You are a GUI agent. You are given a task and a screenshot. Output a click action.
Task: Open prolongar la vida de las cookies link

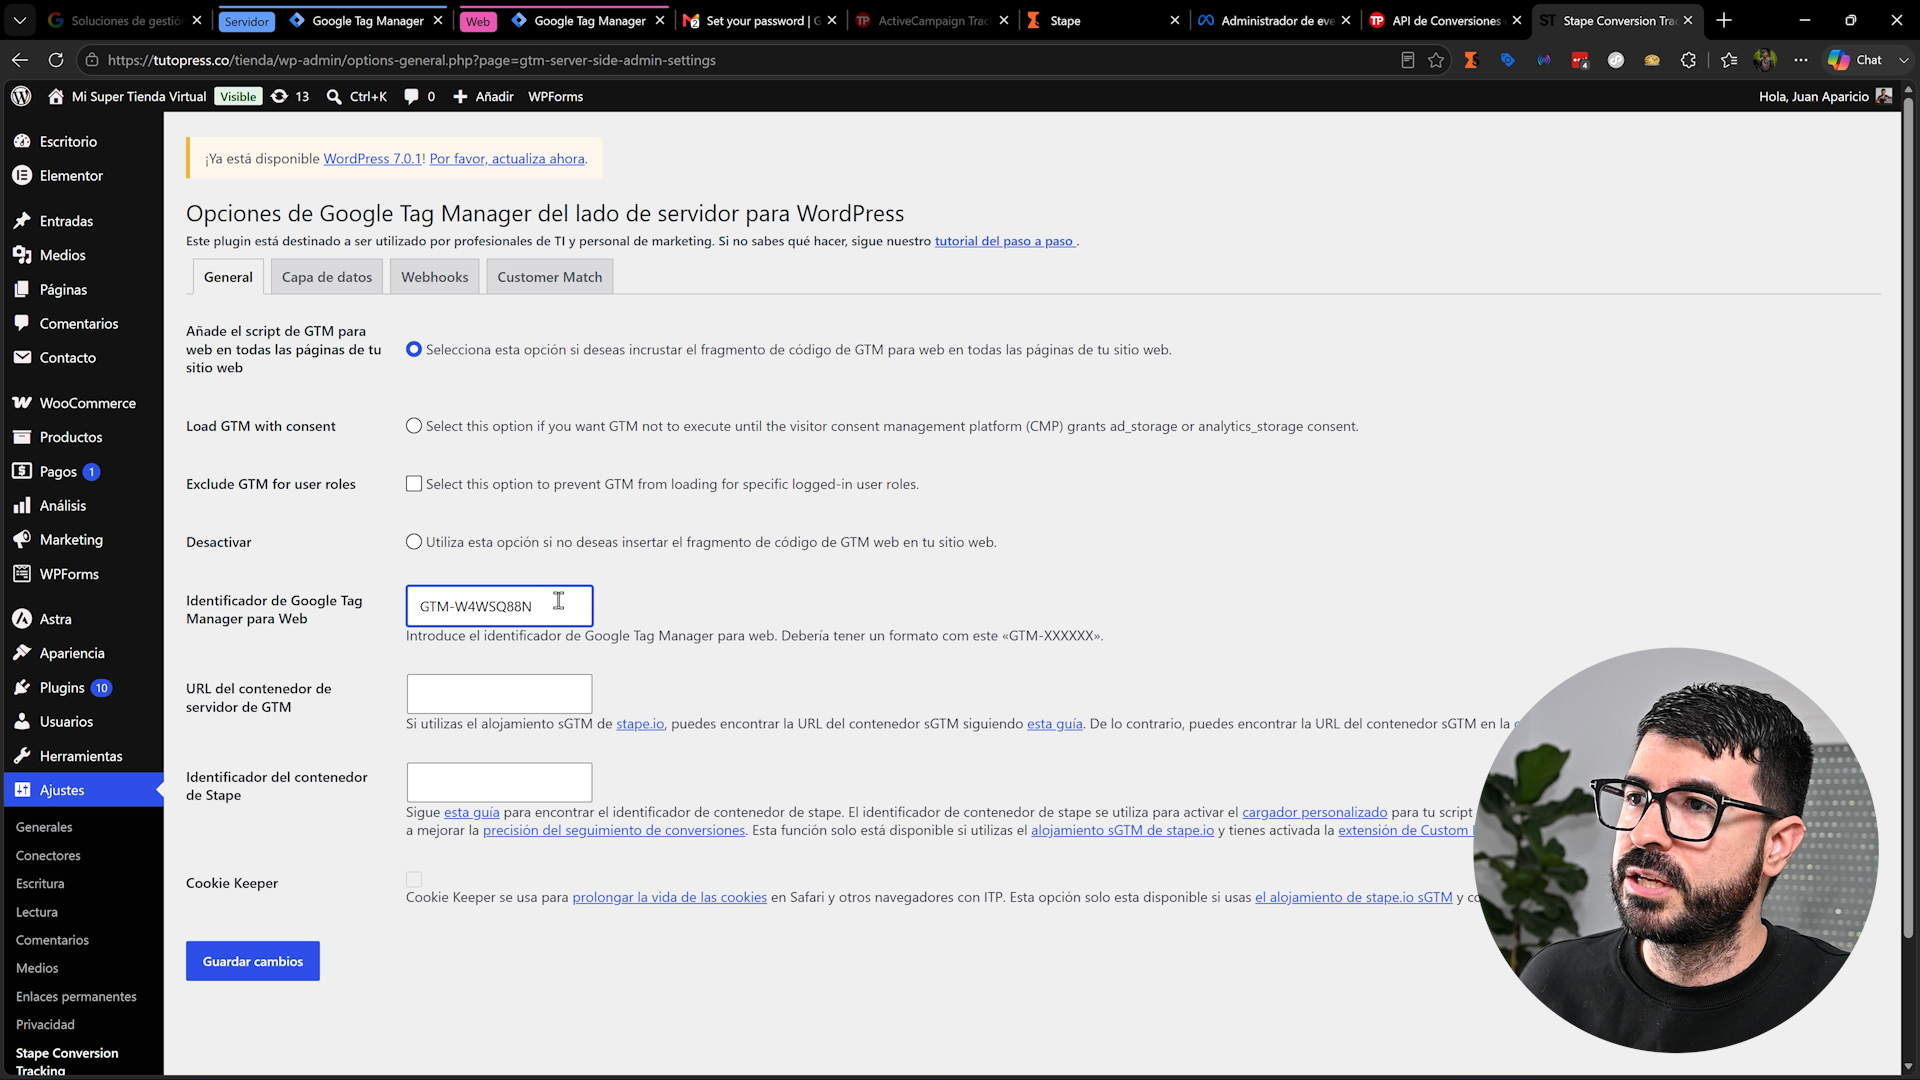click(x=670, y=898)
